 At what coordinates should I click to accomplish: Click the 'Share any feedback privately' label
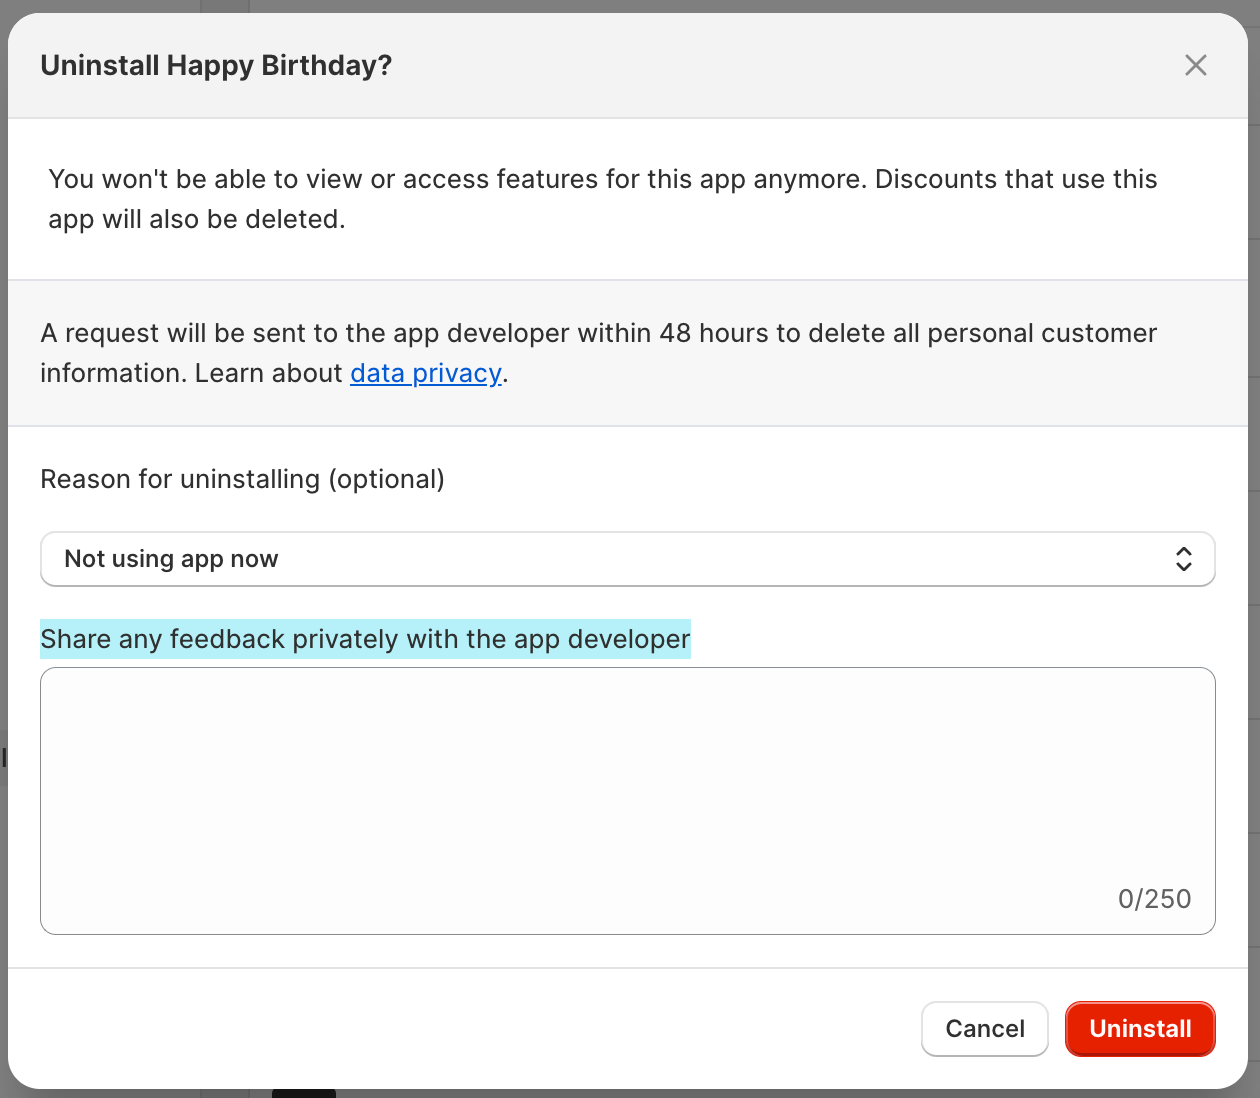tap(365, 639)
